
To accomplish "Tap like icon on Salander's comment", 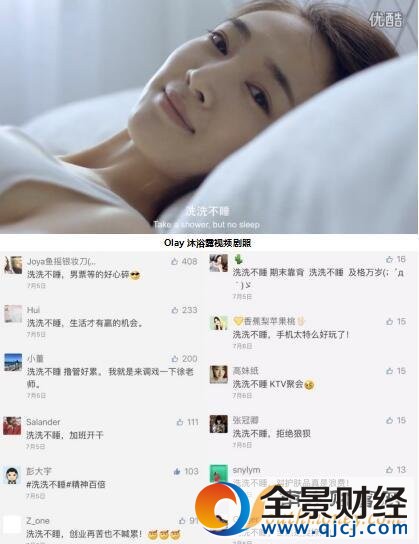I will 180,422.
